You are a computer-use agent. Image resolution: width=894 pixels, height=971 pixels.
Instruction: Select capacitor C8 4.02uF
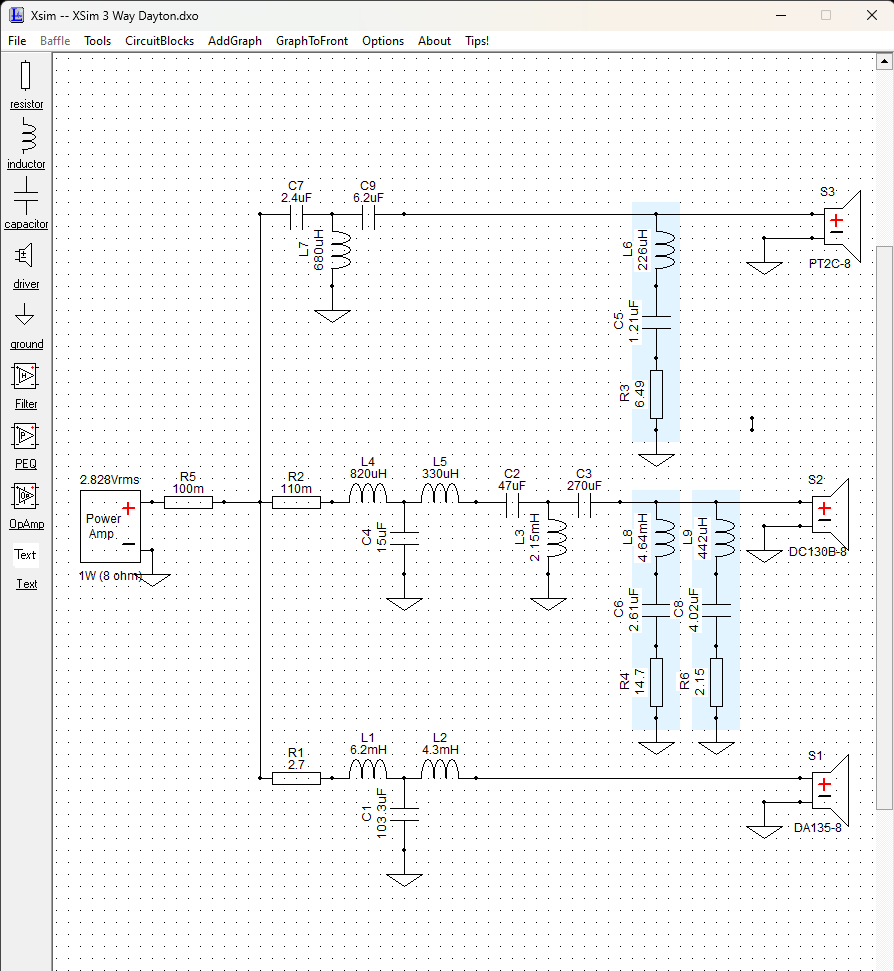point(716,610)
